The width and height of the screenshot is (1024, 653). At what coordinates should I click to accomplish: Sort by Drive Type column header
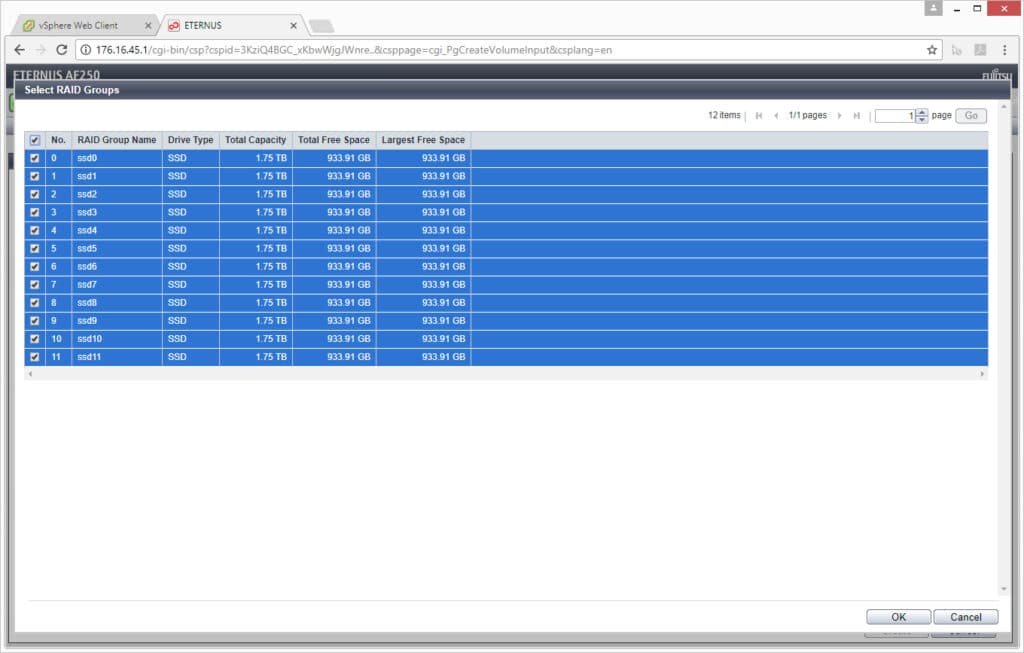[x=191, y=140]
